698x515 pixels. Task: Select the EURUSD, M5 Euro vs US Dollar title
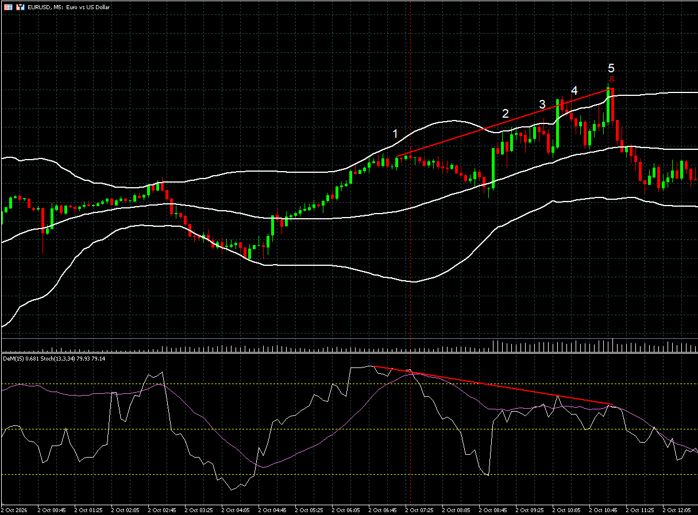click(x=68, y=7)
